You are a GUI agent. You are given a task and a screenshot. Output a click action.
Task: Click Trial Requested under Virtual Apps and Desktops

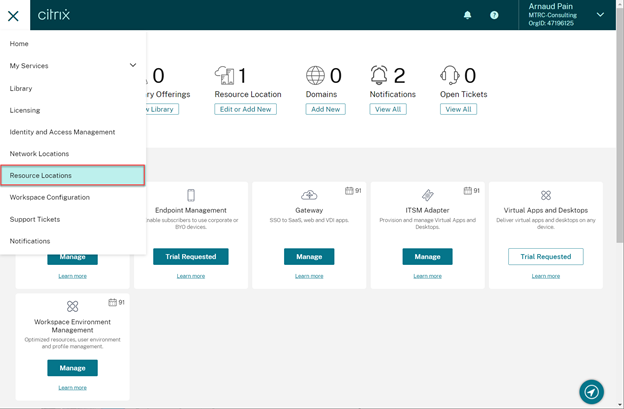545,257
